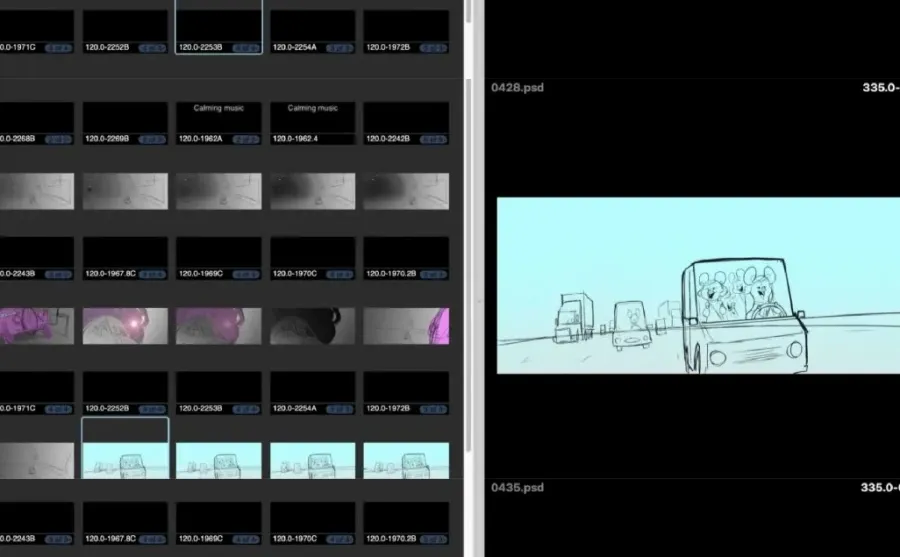This screenshot has width=900, height=557.
Task: Select thumbnail with magenta figure at left edge
Action: pos(37,326)
